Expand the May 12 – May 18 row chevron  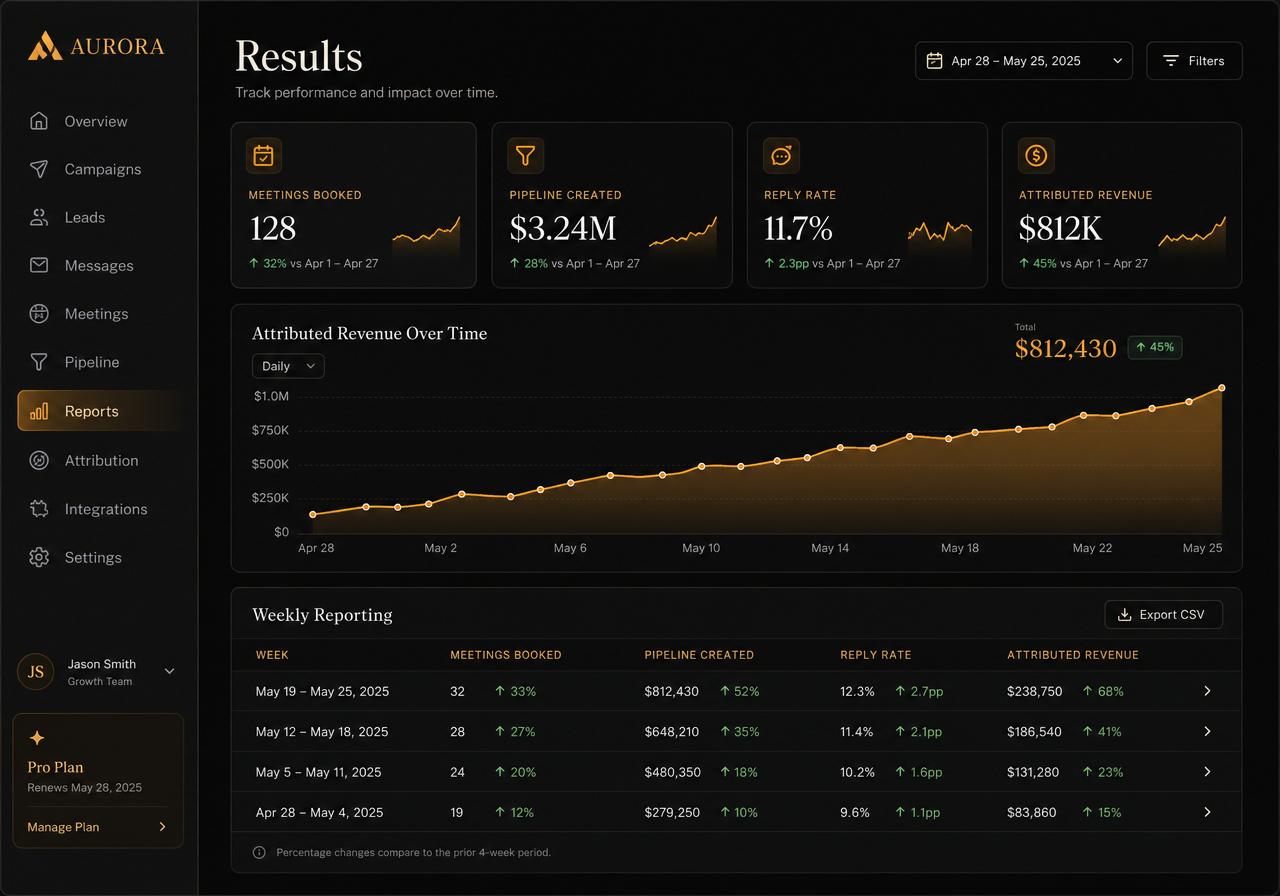[1207, 731]
